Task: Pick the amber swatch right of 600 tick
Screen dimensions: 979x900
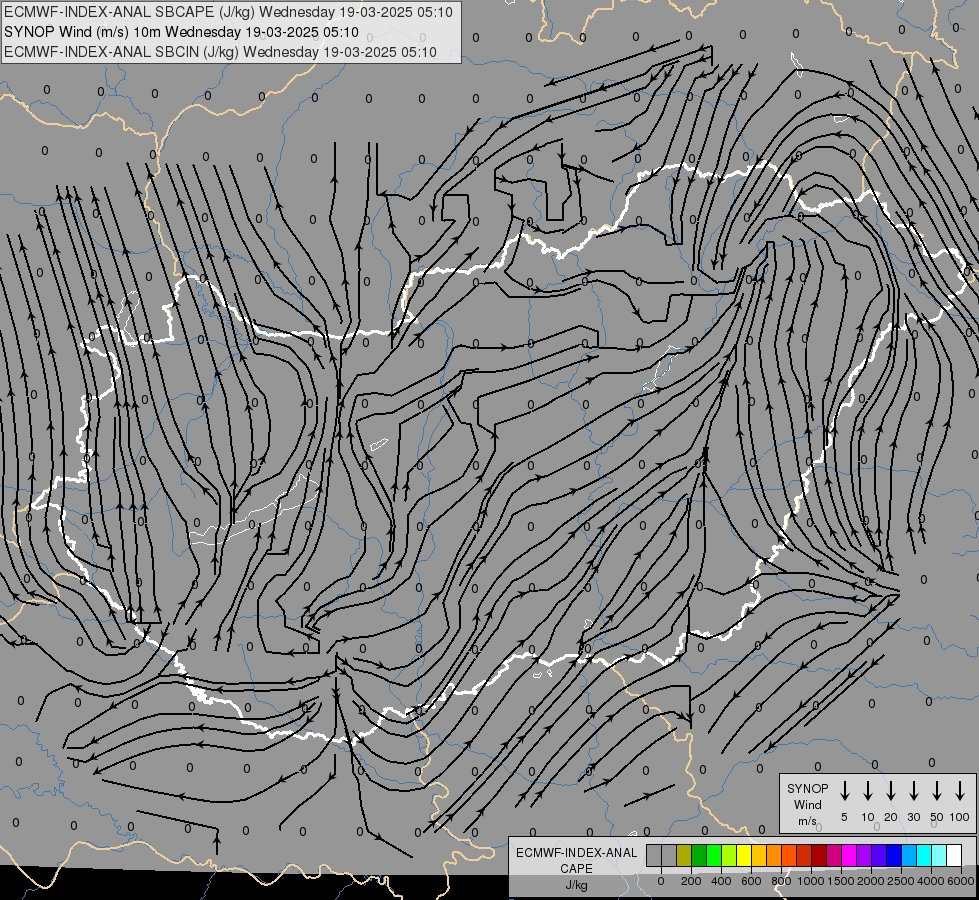Action: pyautogui.click(x=759, y=855)
